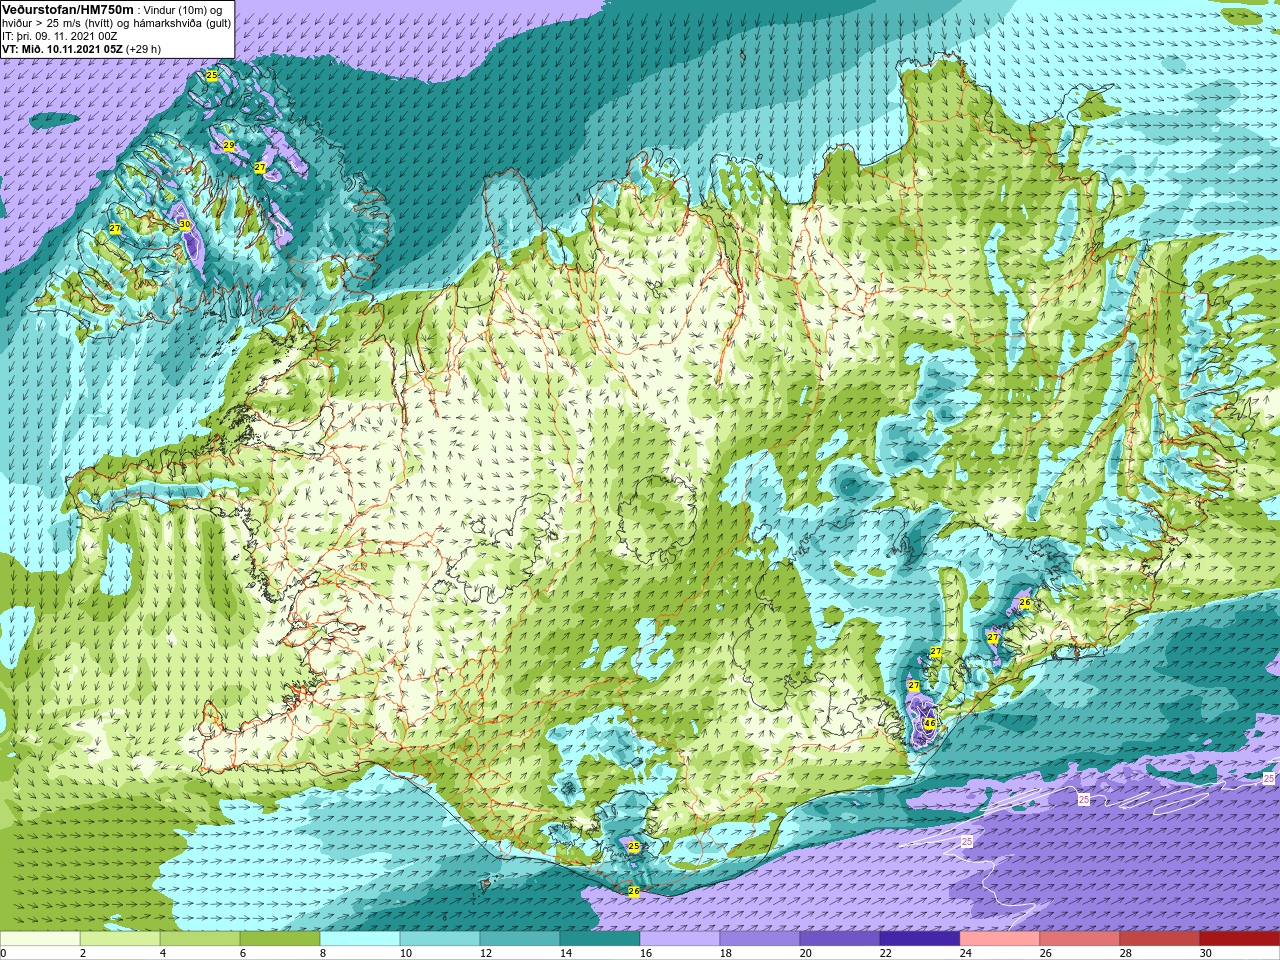The height and width of the screenshot is (960, 1280).
Task: Click the dark teal 14–16 legend swatch
Action: (x=600, y=939)
